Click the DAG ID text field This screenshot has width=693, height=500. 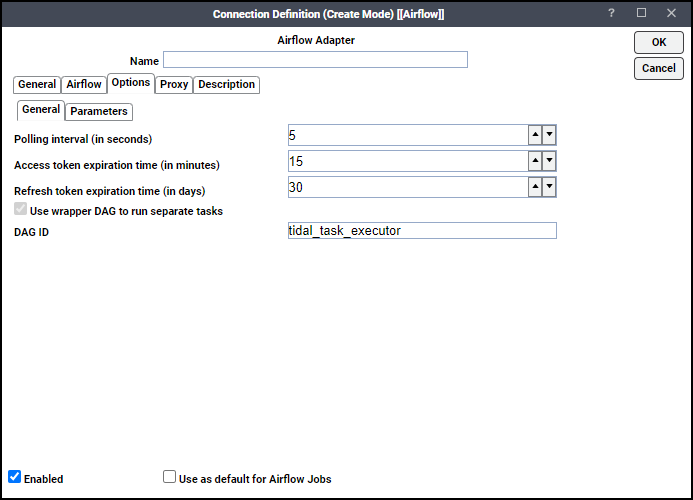[x=422, y=231]
